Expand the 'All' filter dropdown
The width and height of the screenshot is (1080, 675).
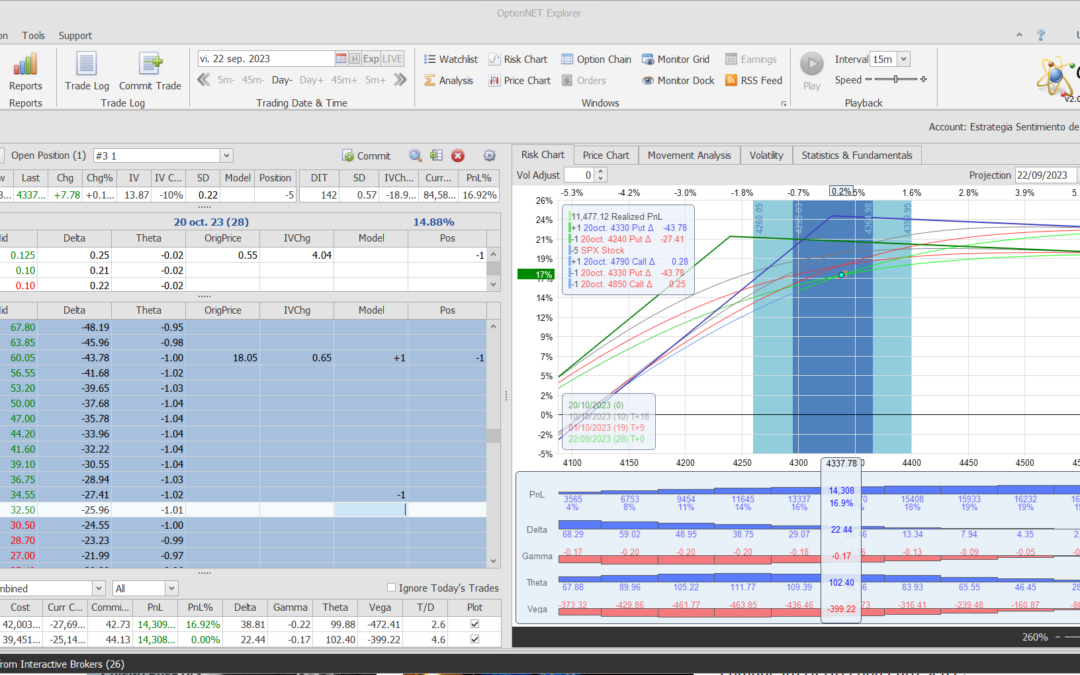[x=171, y=588]
